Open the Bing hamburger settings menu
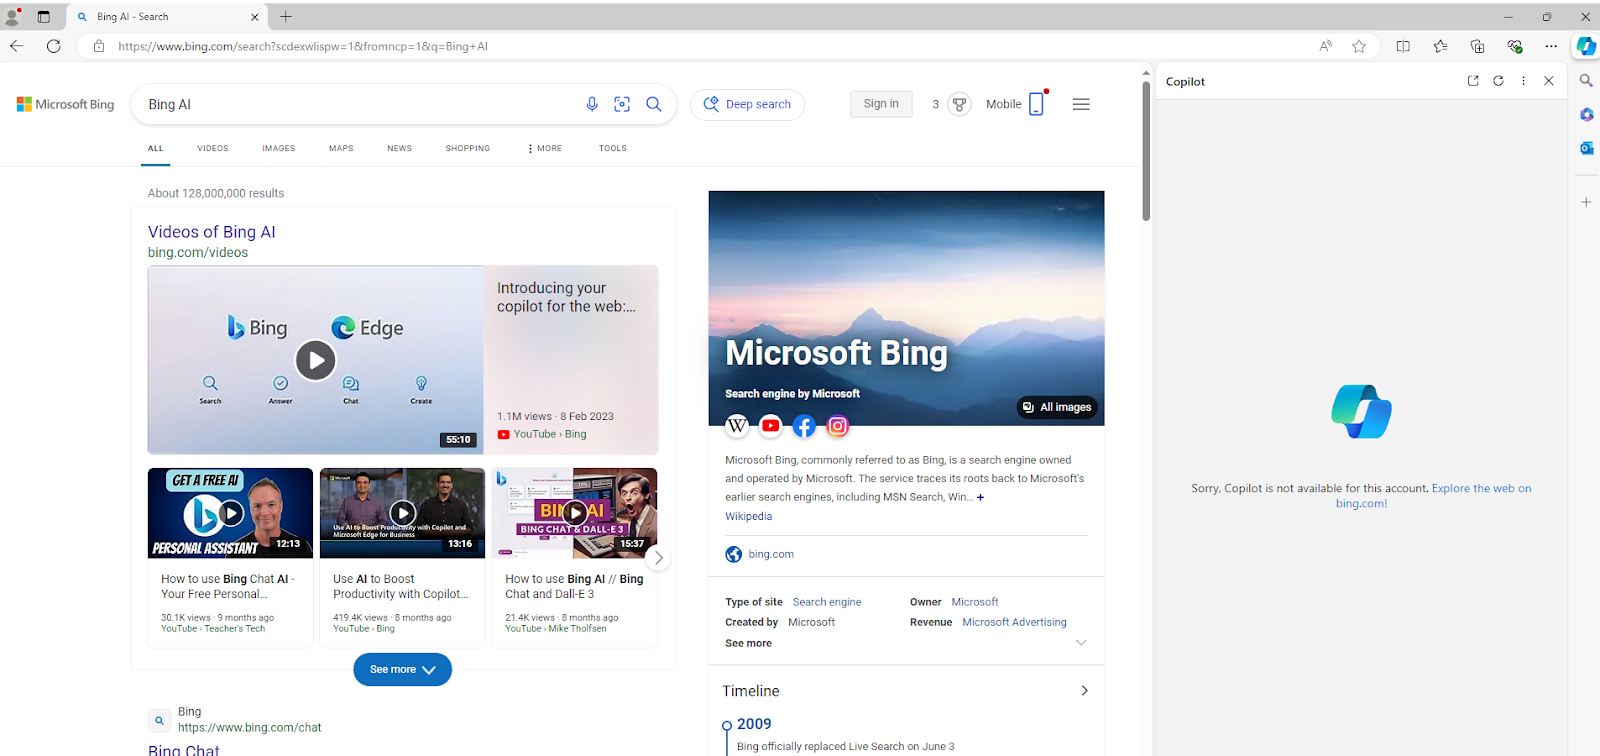The image size is (1600, 756). pyautogui.click(x=1081, y=104)
